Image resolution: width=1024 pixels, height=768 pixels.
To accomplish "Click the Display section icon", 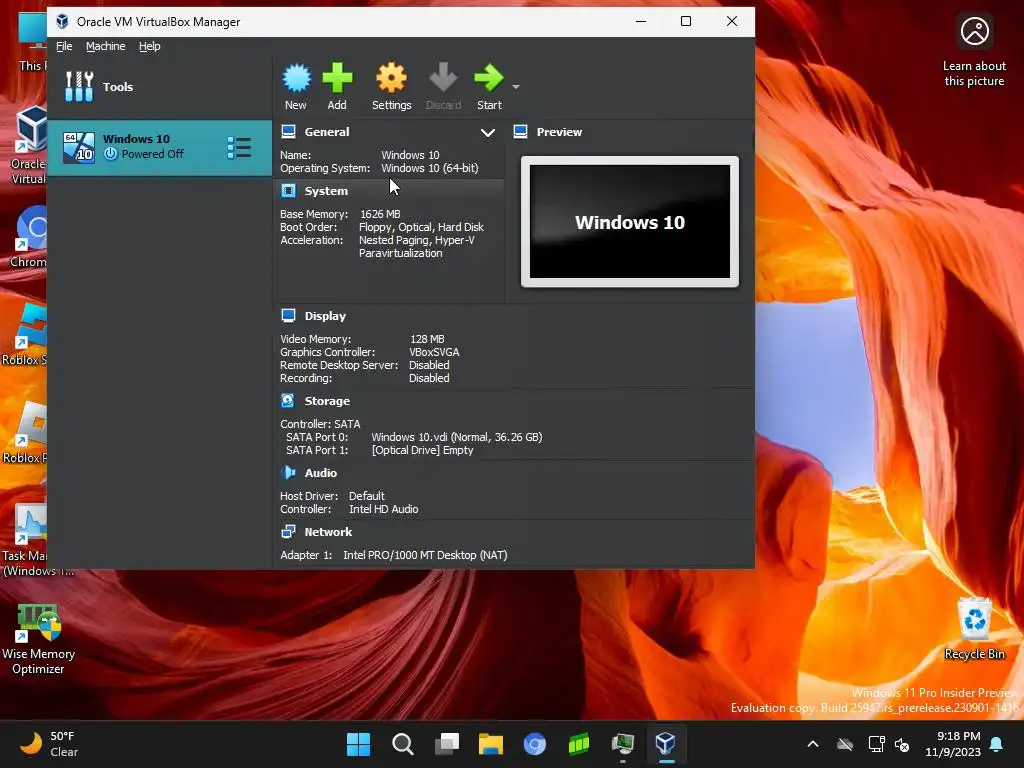I will 288,315.
